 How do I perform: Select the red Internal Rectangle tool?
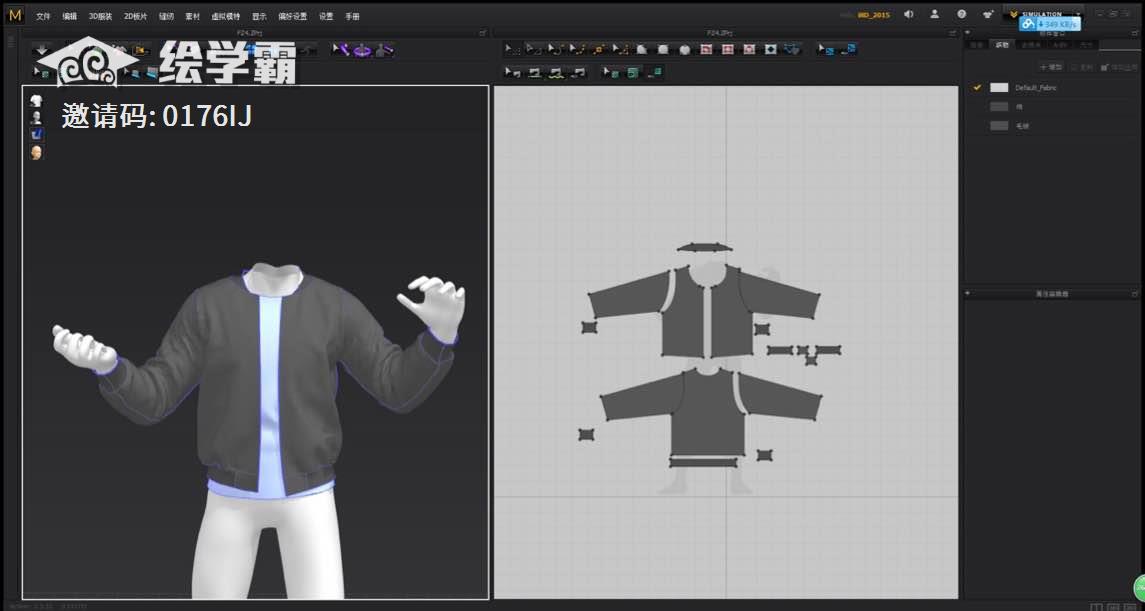click(727, 49)
